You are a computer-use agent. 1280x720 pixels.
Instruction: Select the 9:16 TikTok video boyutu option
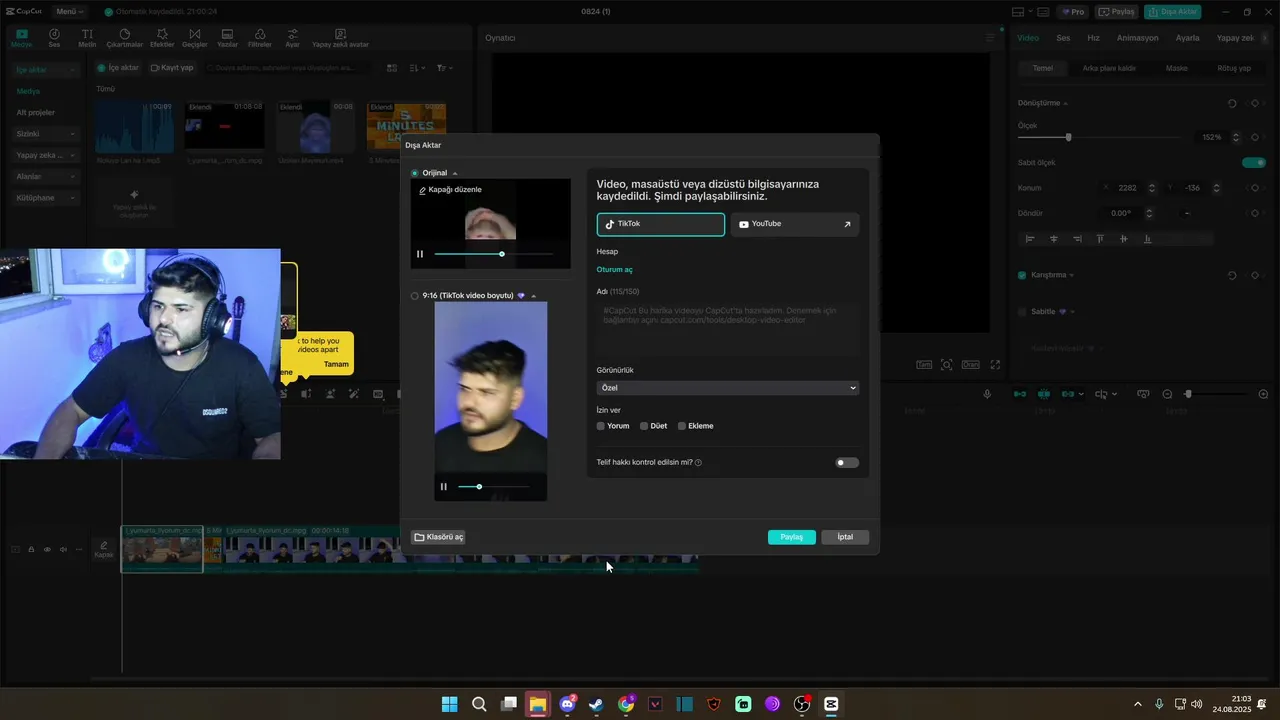click(415, 296)
